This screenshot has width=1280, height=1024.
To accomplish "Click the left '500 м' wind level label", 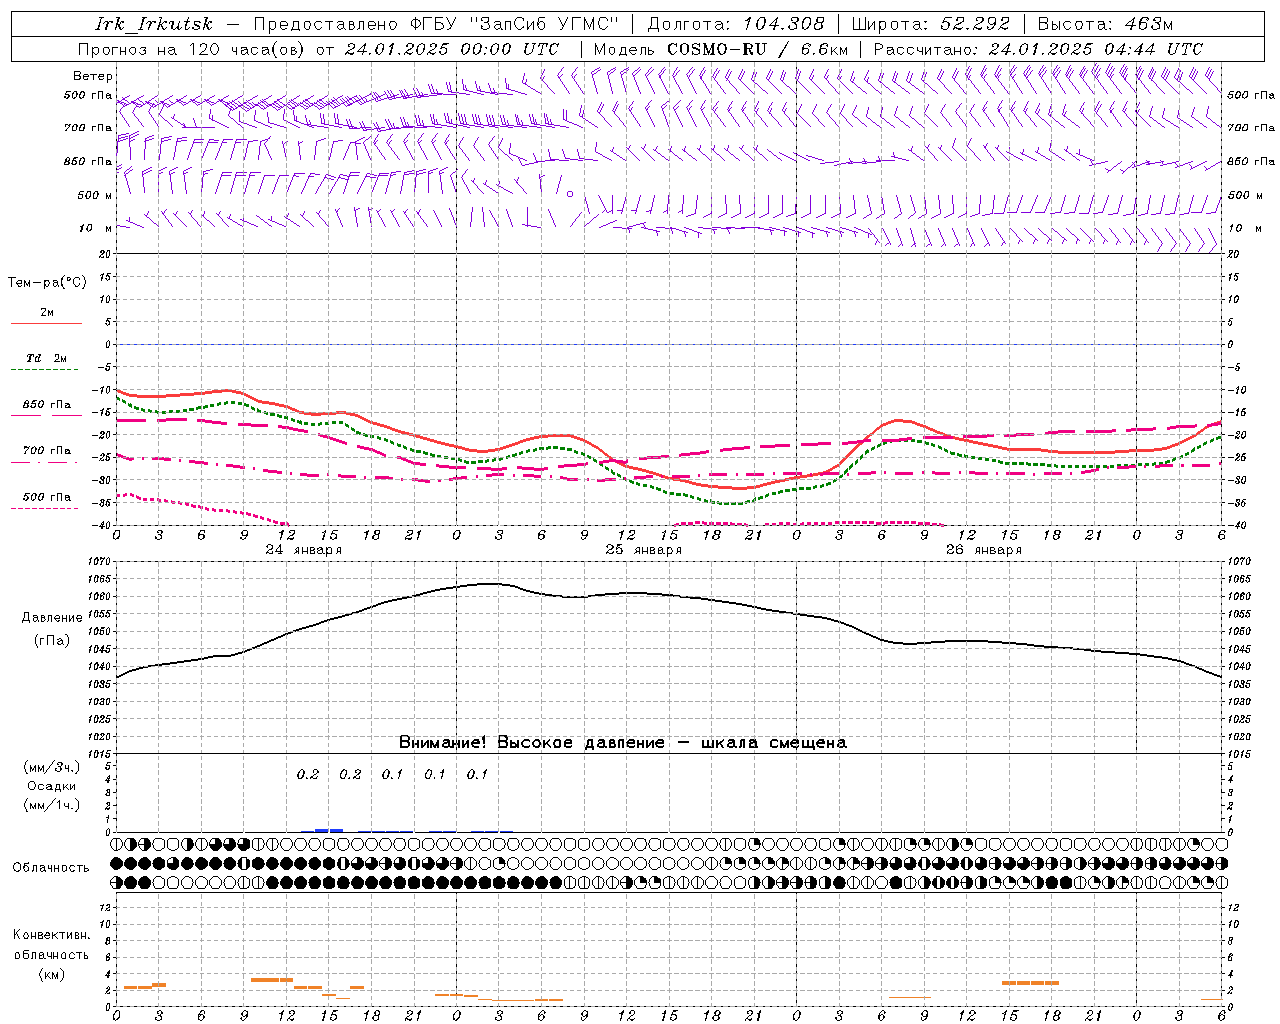I will click(x=95, y=195).
